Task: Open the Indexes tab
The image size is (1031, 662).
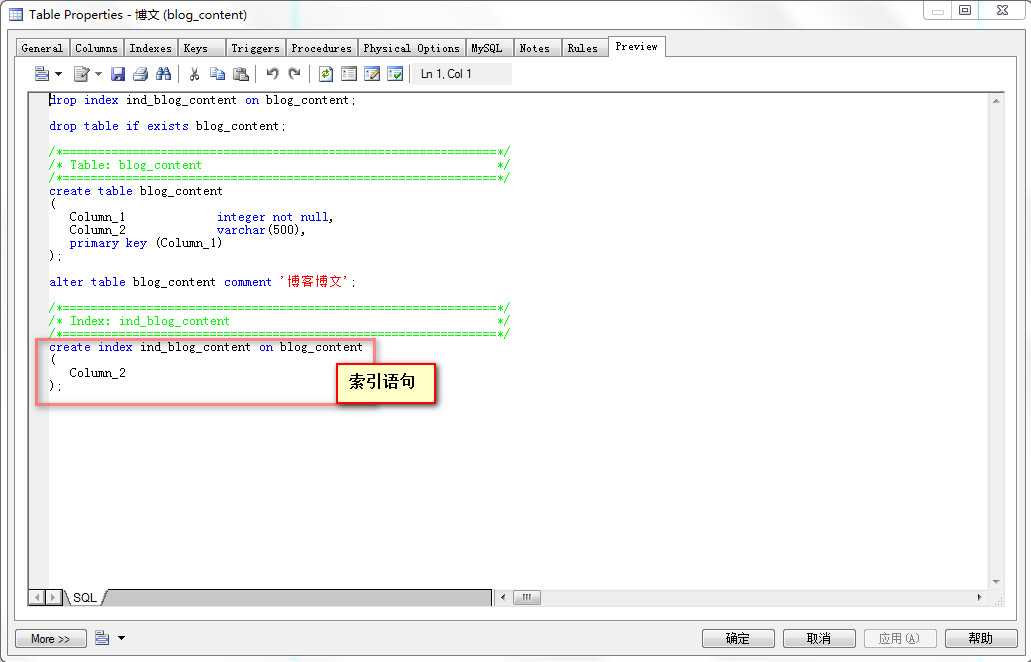Action: 151,48
